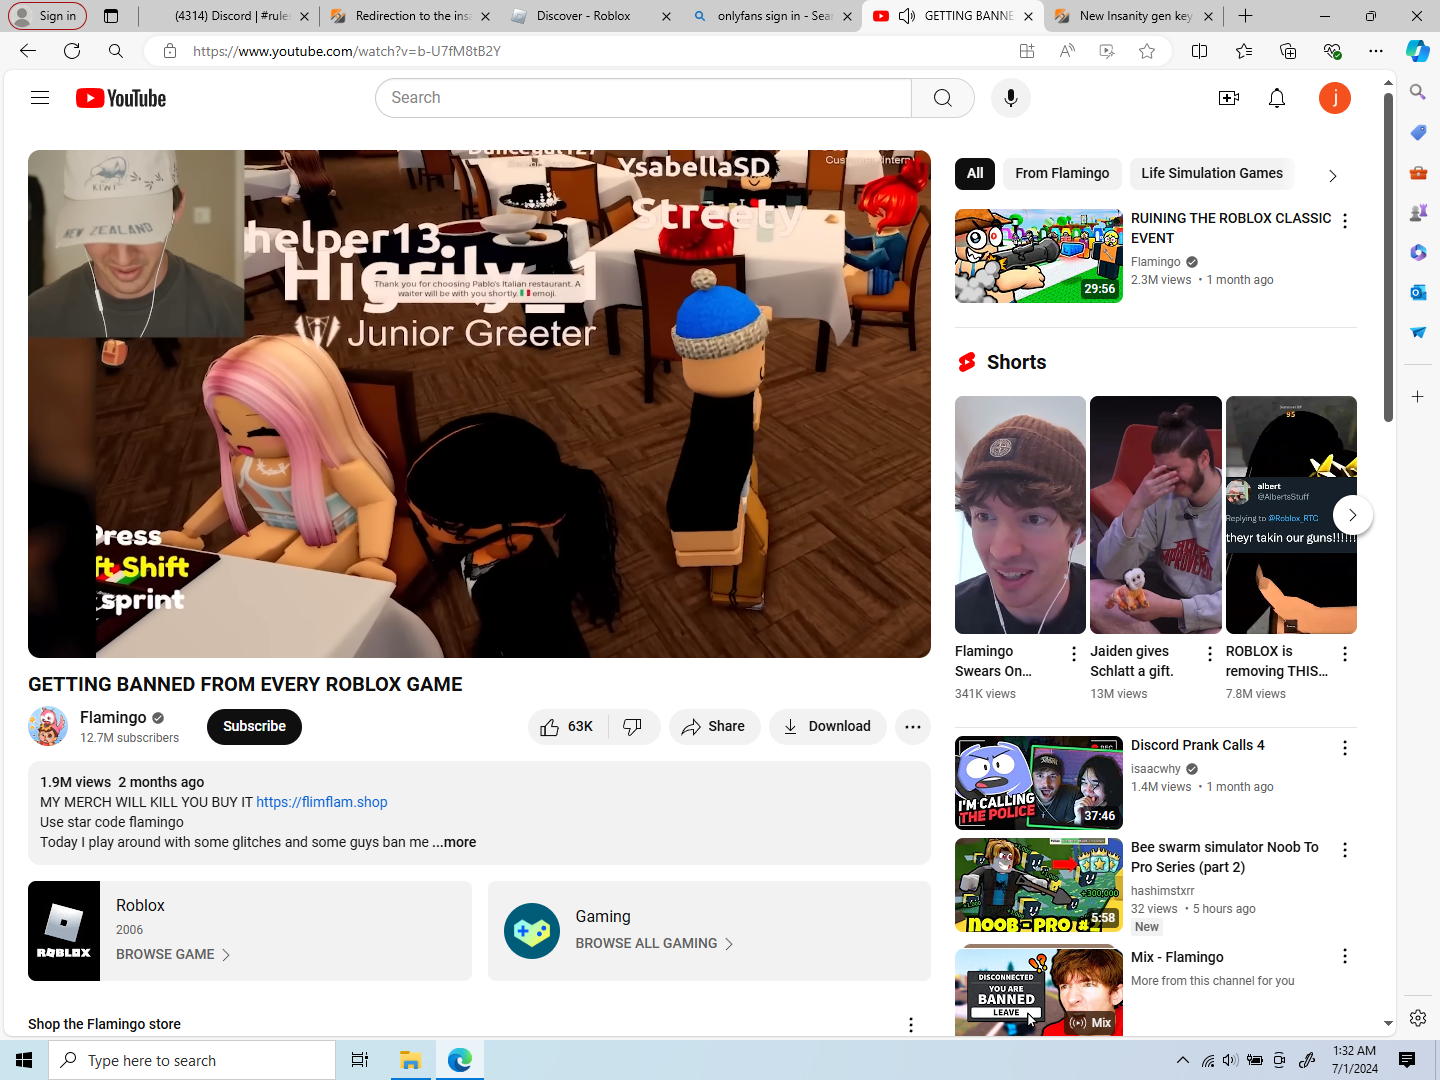Subscribe to Flamingo channel
Viewport: 1440px width, 1080px height.
point(254,727)
